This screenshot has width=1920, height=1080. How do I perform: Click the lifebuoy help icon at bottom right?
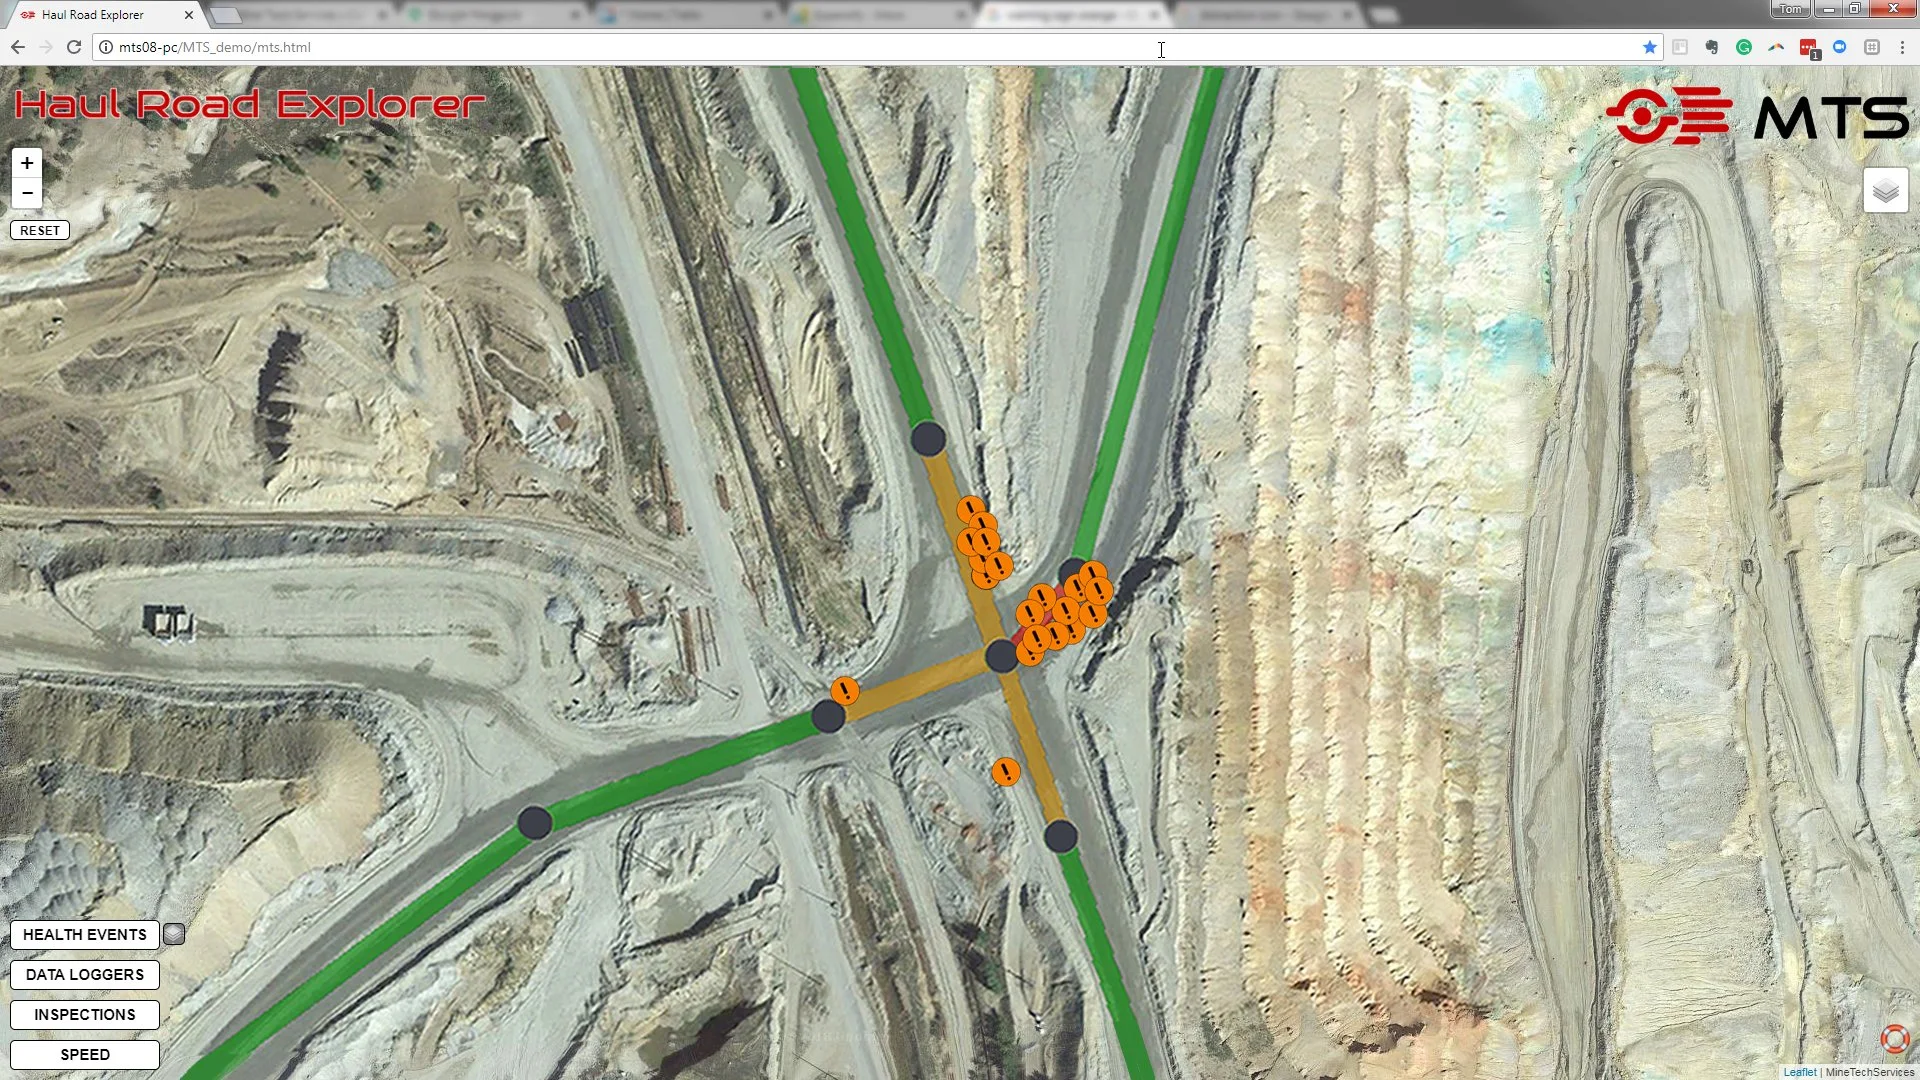tap(1894, 1039)
